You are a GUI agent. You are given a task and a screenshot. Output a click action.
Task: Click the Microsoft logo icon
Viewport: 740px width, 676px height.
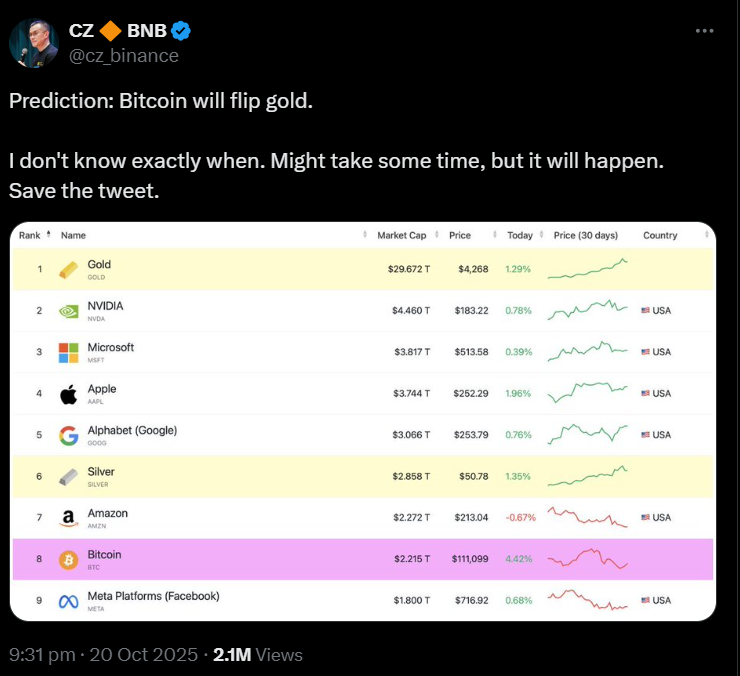coord(68,353)
